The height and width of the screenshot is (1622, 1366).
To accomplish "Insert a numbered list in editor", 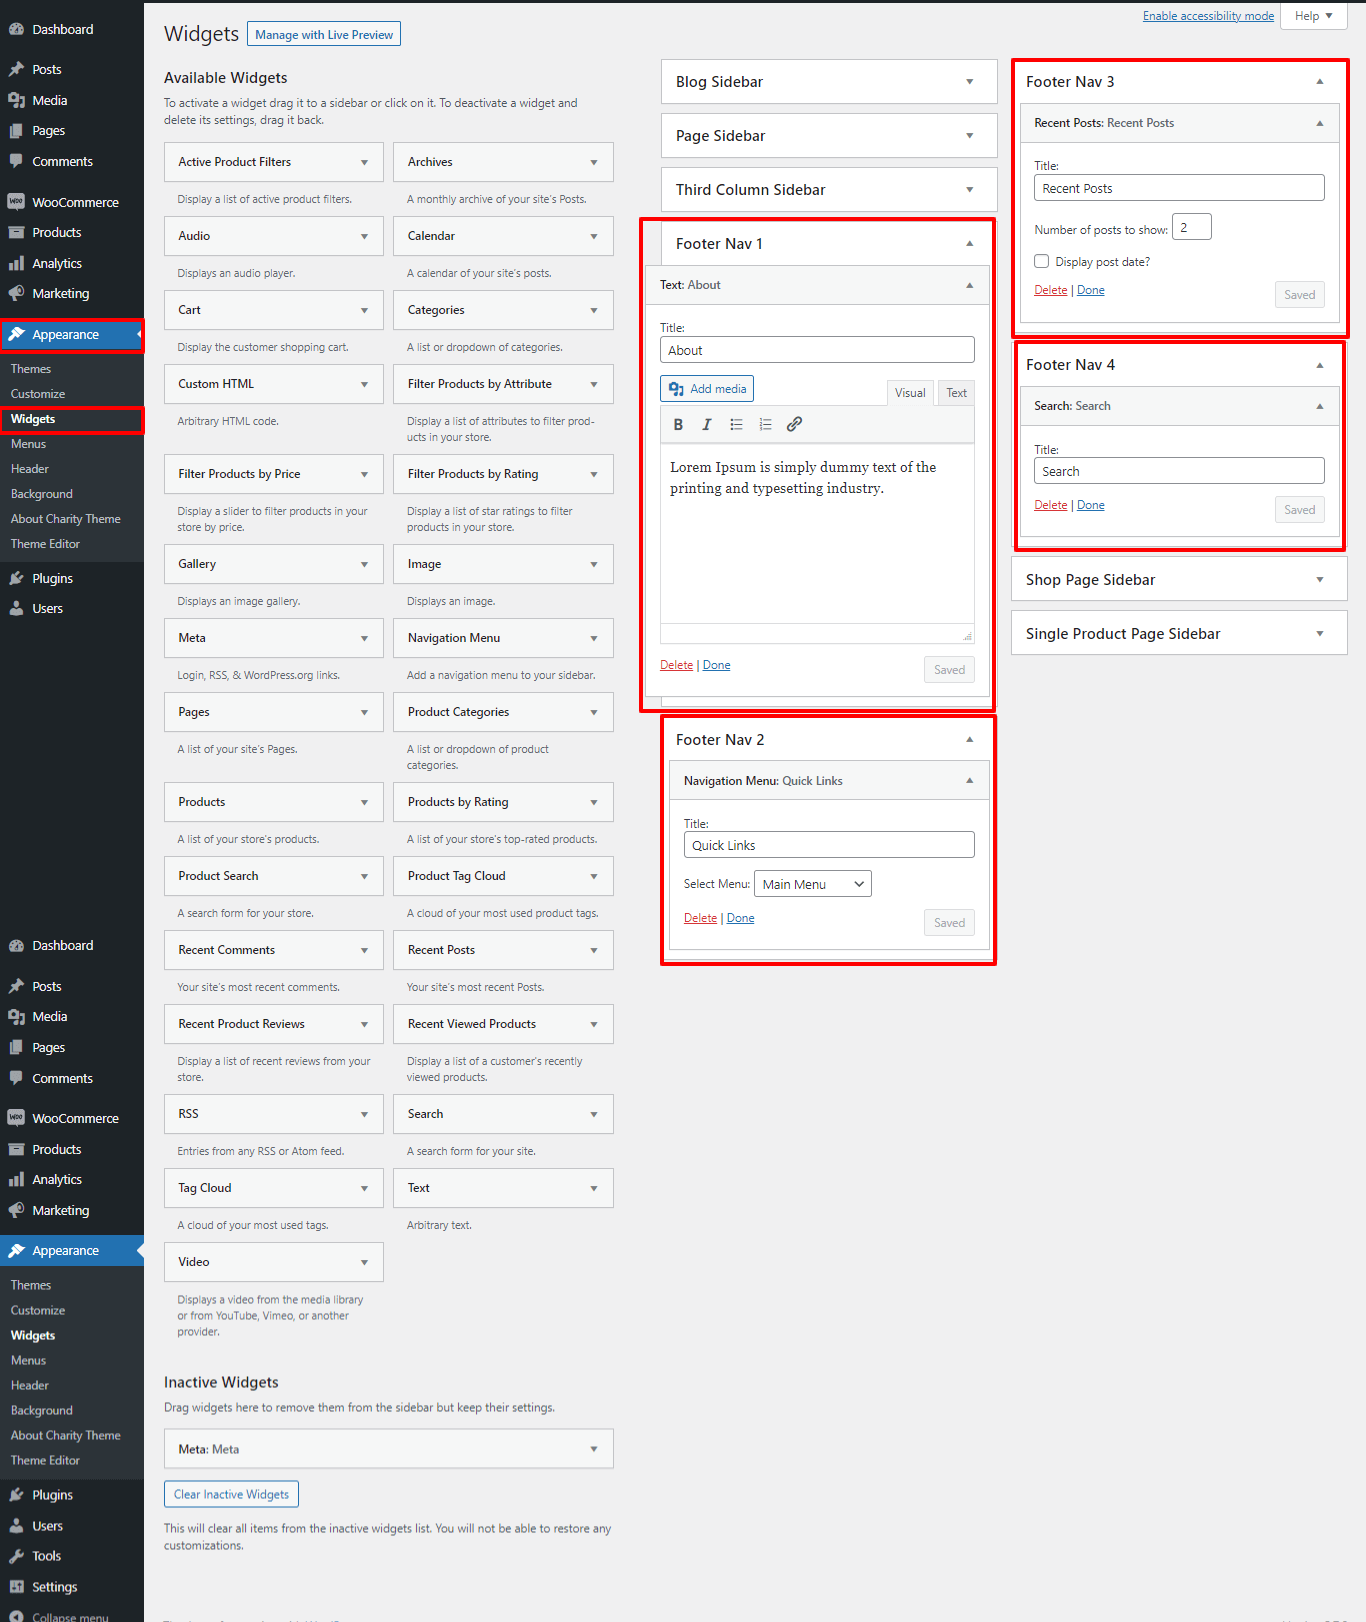I will pos(765,425).
